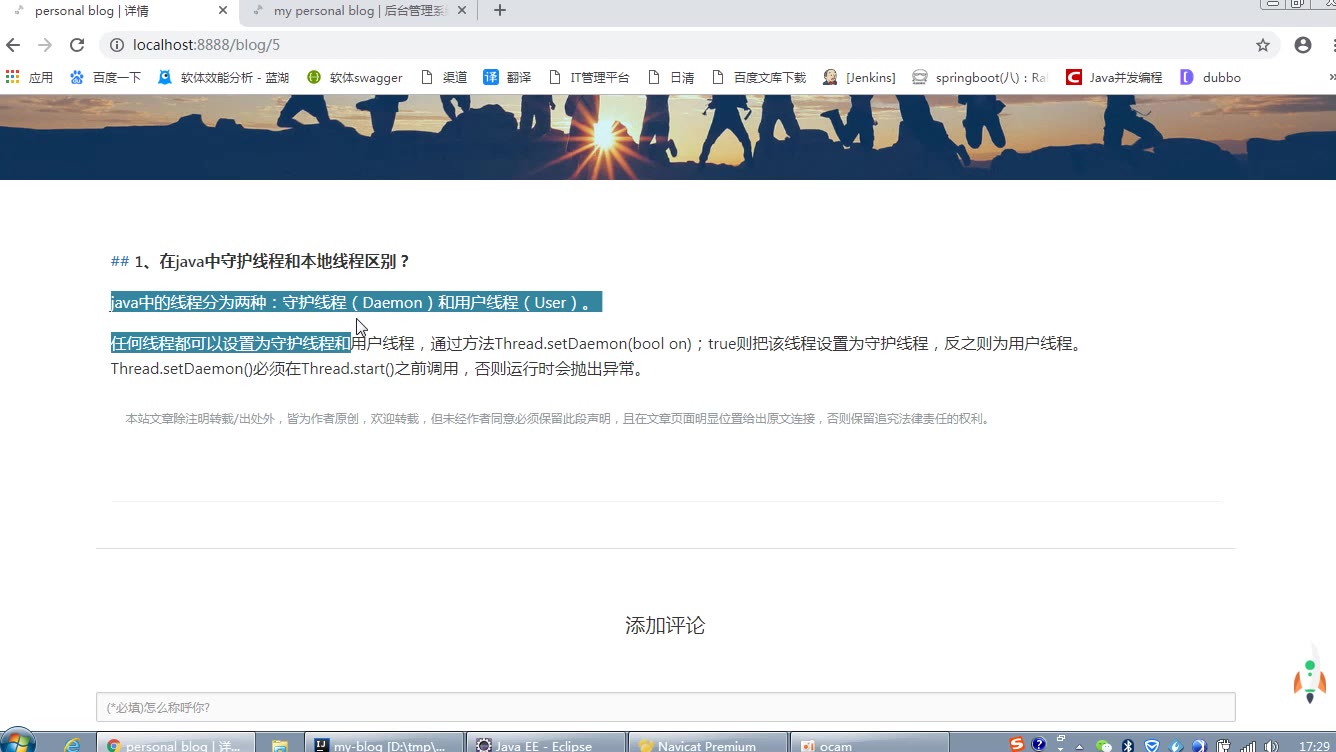Image resolution: width=1336 pixels, height=752 pixels.
Task: Click the text 'Thread.setDaemon()必须在Thread.start()之前调用'
Action: pyautogui.click(x=285, y=369)
